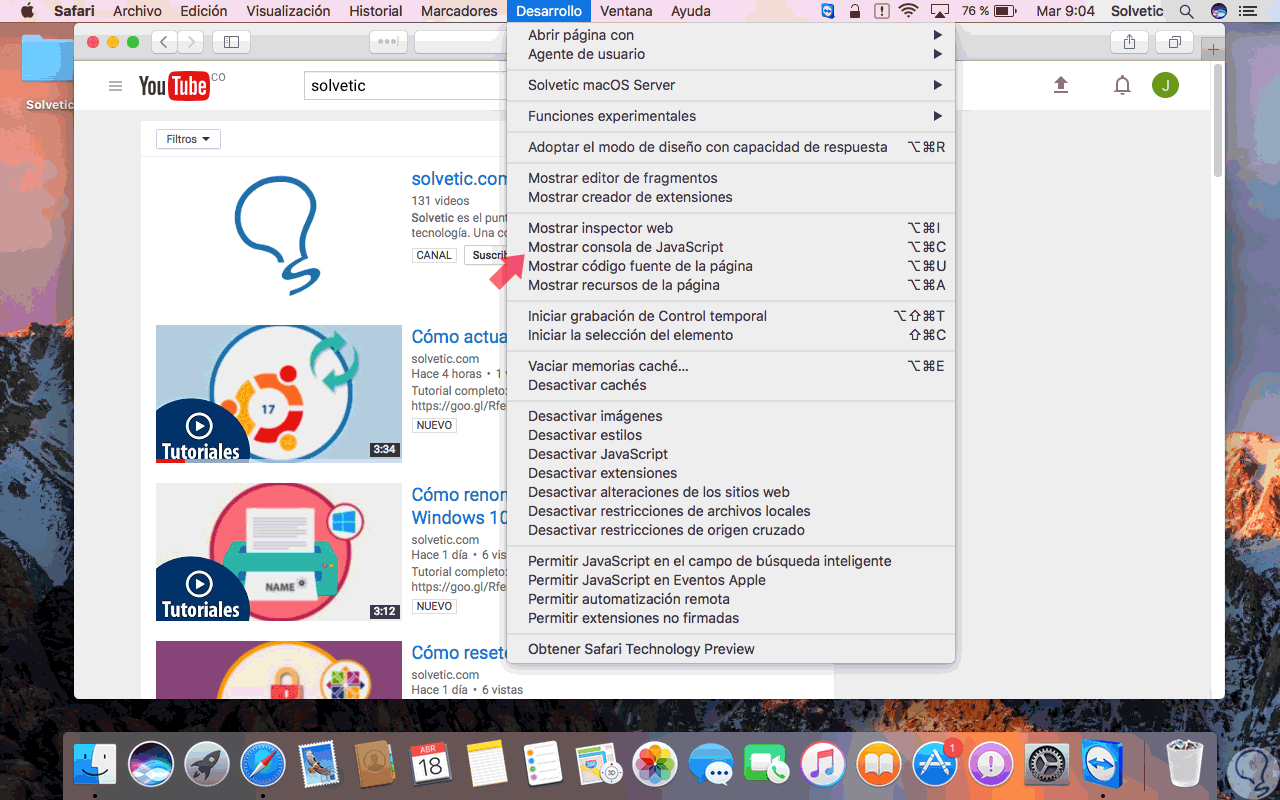Open iBooks orange icon in Dock
Screen dimensions: 1280x800
coord(879,765)
